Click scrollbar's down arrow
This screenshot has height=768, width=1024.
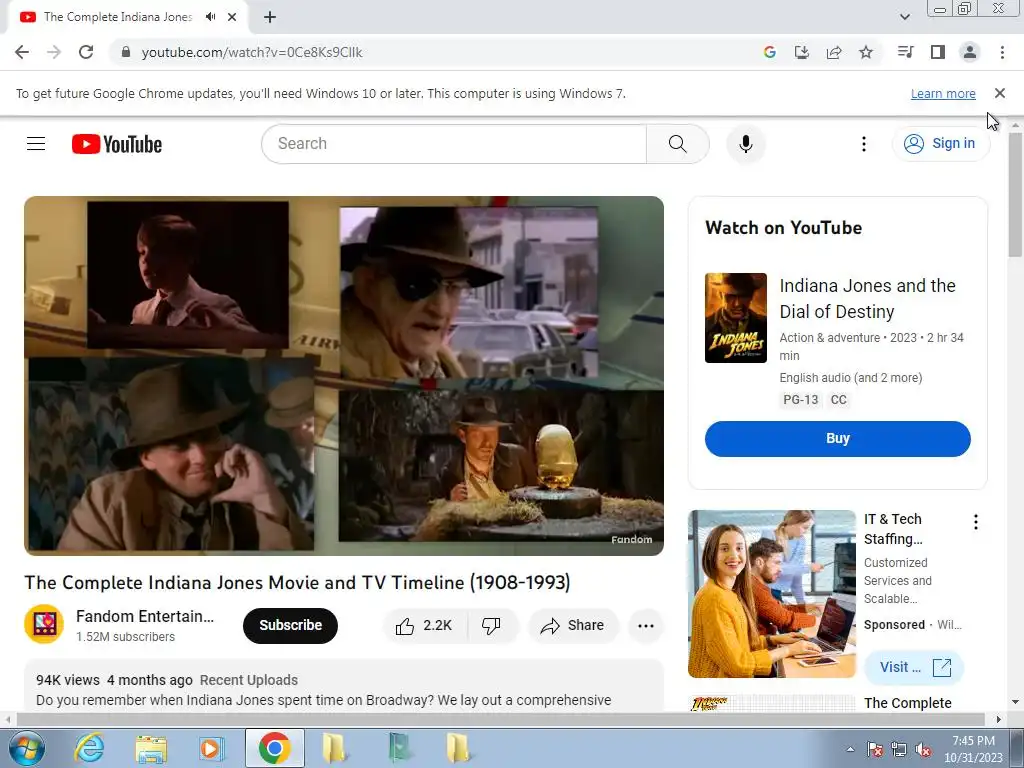1016,703
